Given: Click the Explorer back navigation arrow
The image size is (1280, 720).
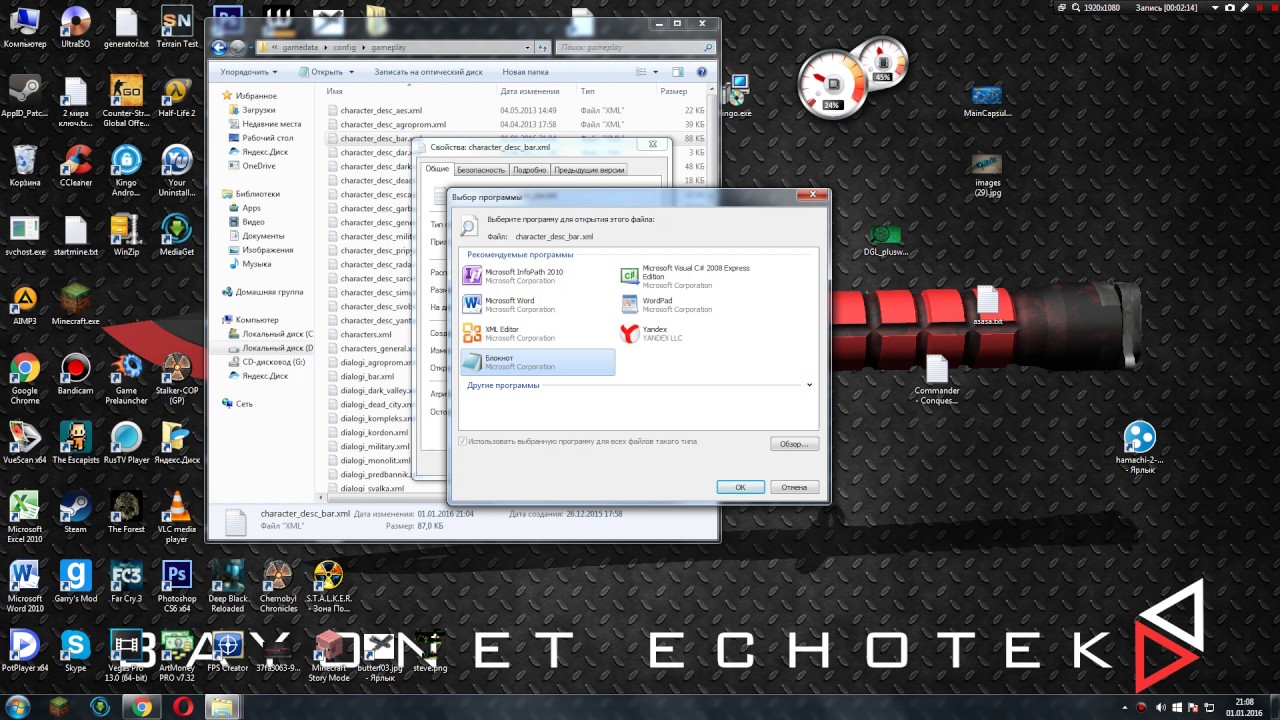Looking at the screenshot, I should click(219, 47).
